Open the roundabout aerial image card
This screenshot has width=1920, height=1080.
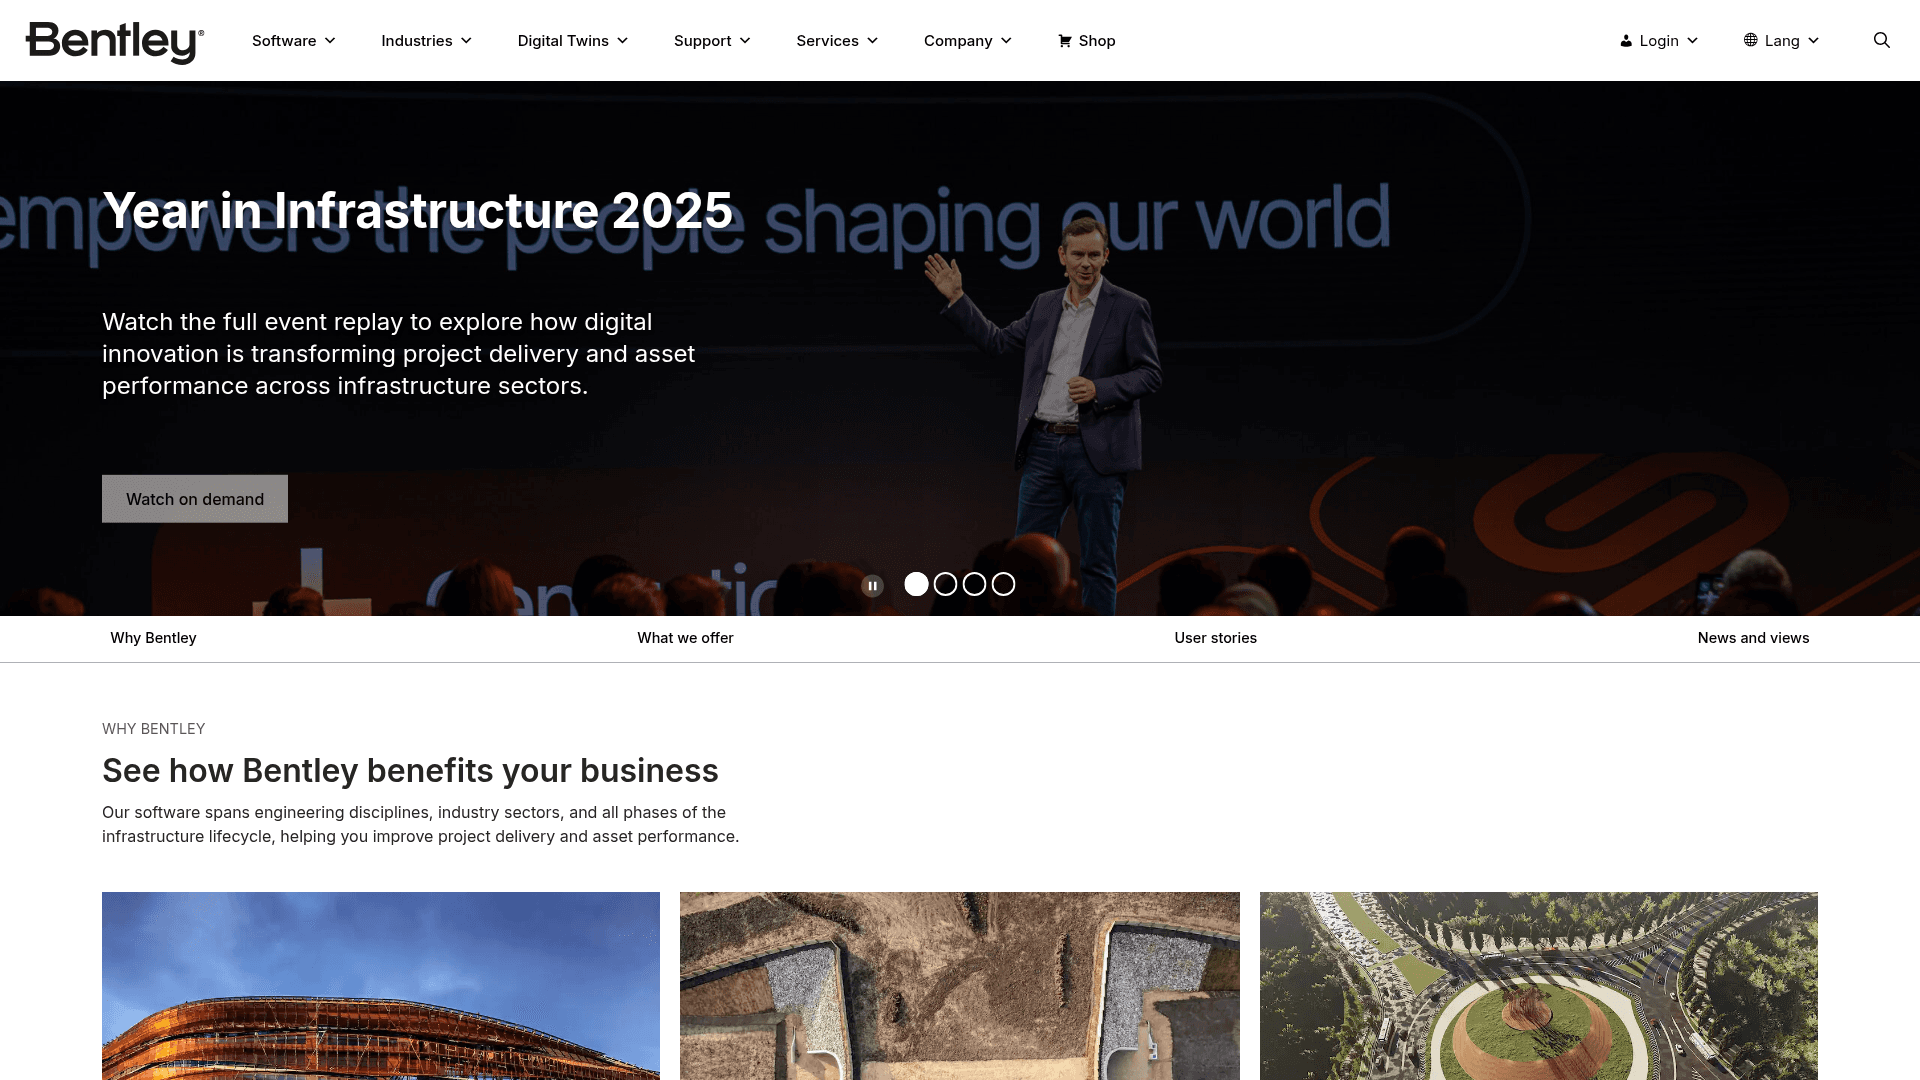click(1538, 986)
